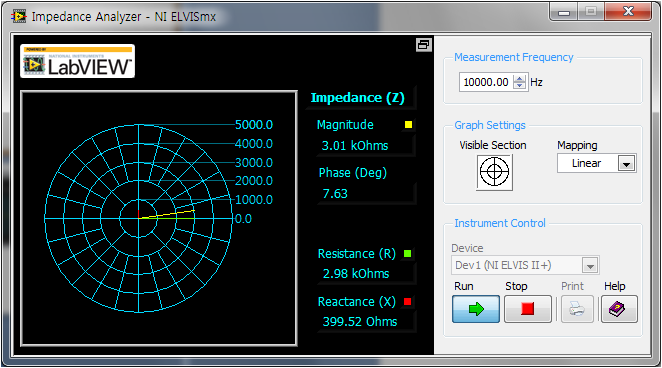This screenshot has height=368, width=662.
Task: Click the Impedance (Z) heading
Action: pos(358,97)
